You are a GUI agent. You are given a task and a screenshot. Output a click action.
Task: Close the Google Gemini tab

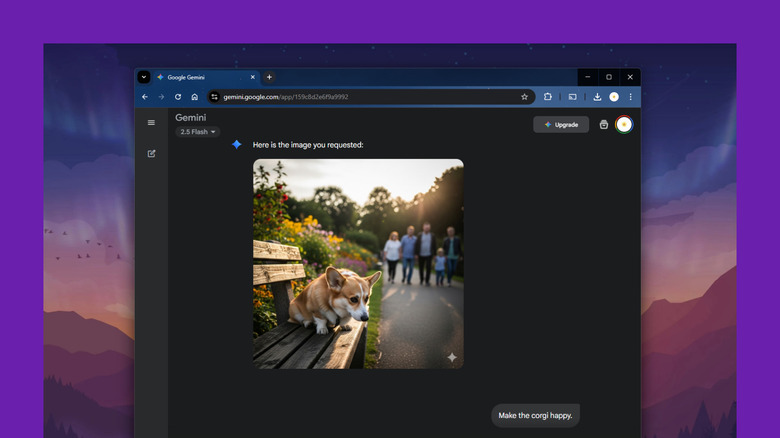[x=252, y=77]
